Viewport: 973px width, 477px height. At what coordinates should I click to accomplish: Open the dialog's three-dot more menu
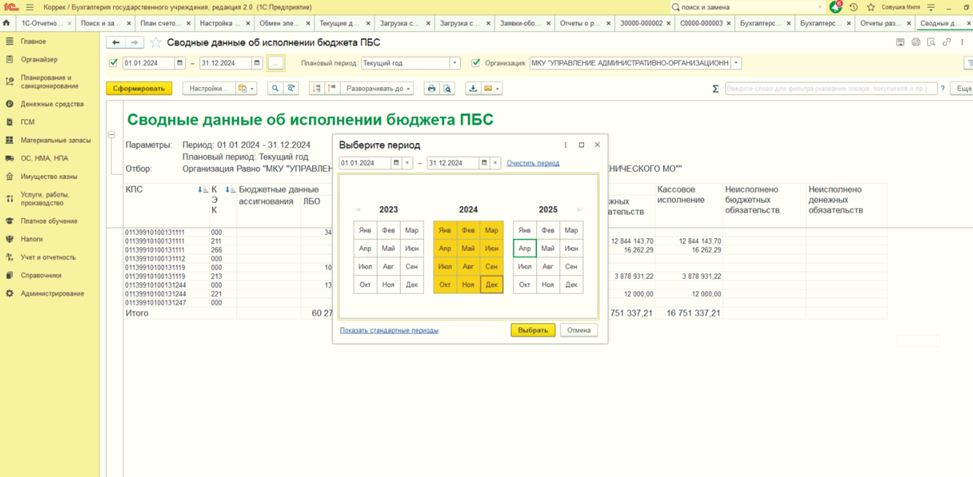tap(565, 145)
